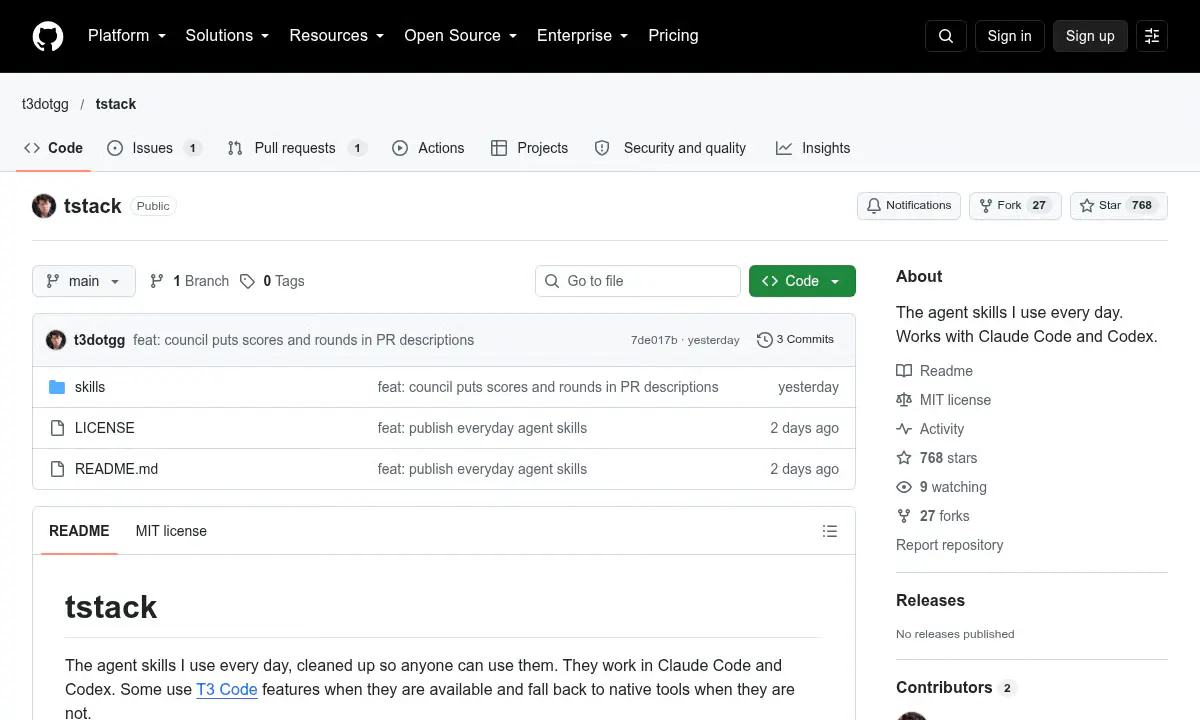Screen dimensions: 1200x720
Task: Select the MIT license tab in file viewer
Action: pyautogui.click(x=171, y=531)
